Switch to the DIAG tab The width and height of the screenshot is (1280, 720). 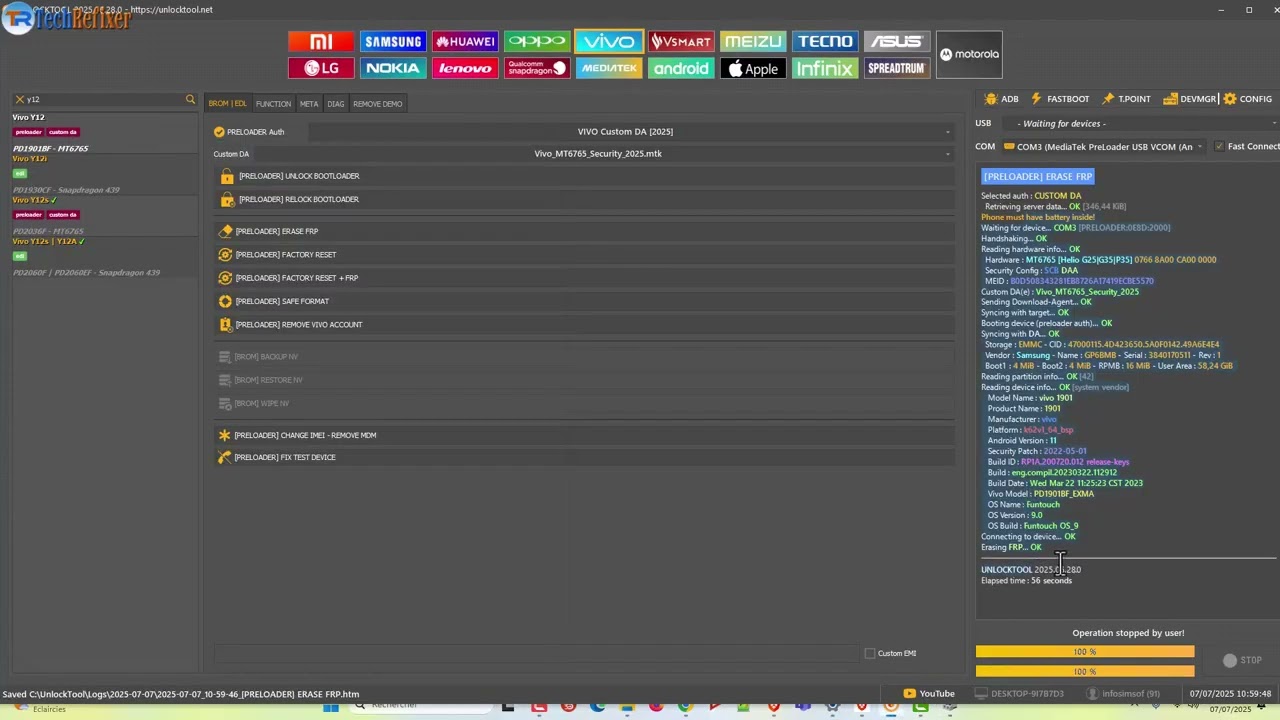point(335,104)
